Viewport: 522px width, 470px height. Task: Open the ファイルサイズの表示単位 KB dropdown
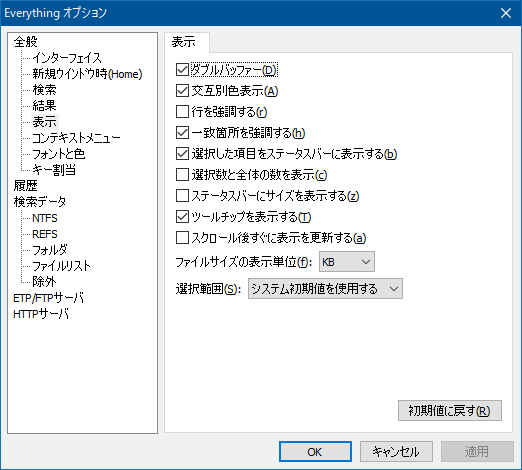click(347, 262)
